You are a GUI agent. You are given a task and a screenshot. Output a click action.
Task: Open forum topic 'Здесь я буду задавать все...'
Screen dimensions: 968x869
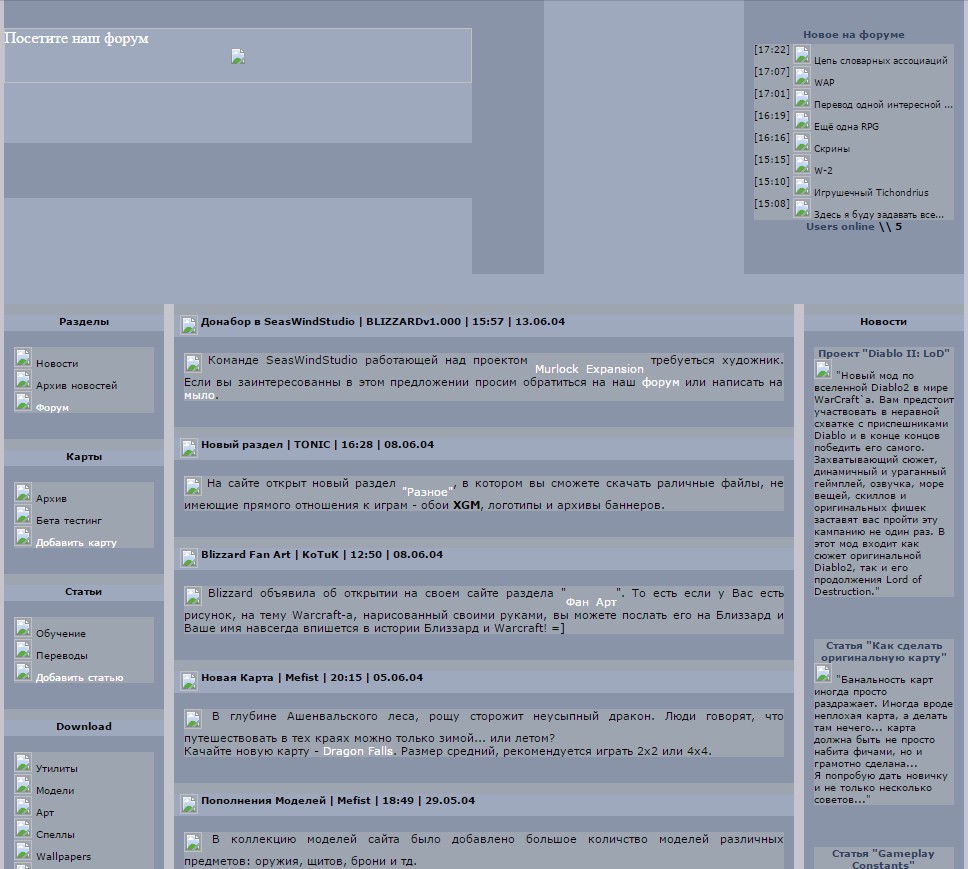tap(879, 215)
